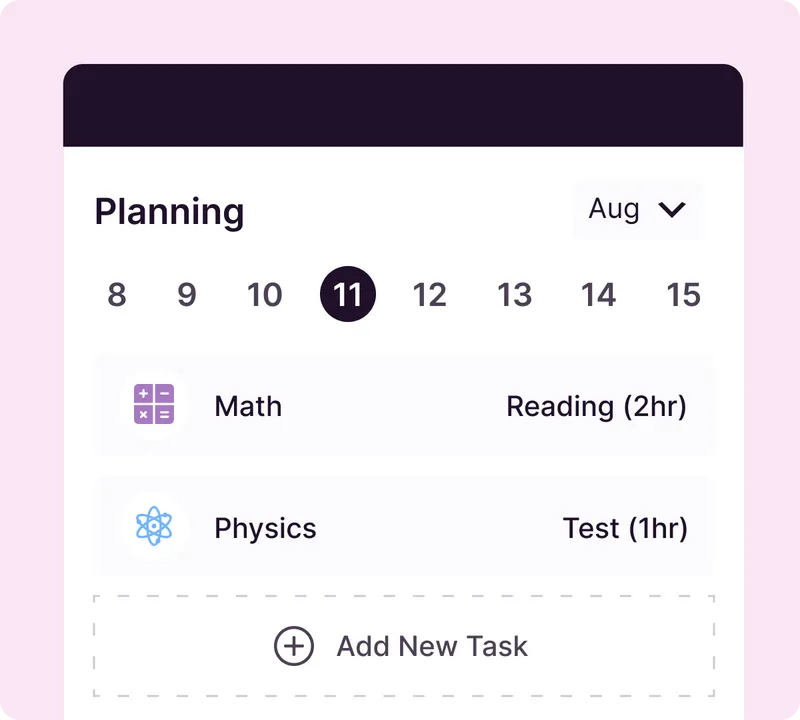The width and height of the screenshot is (800, 720).
Task: Select date 10 in the planner
Action: tap(263, 295)
